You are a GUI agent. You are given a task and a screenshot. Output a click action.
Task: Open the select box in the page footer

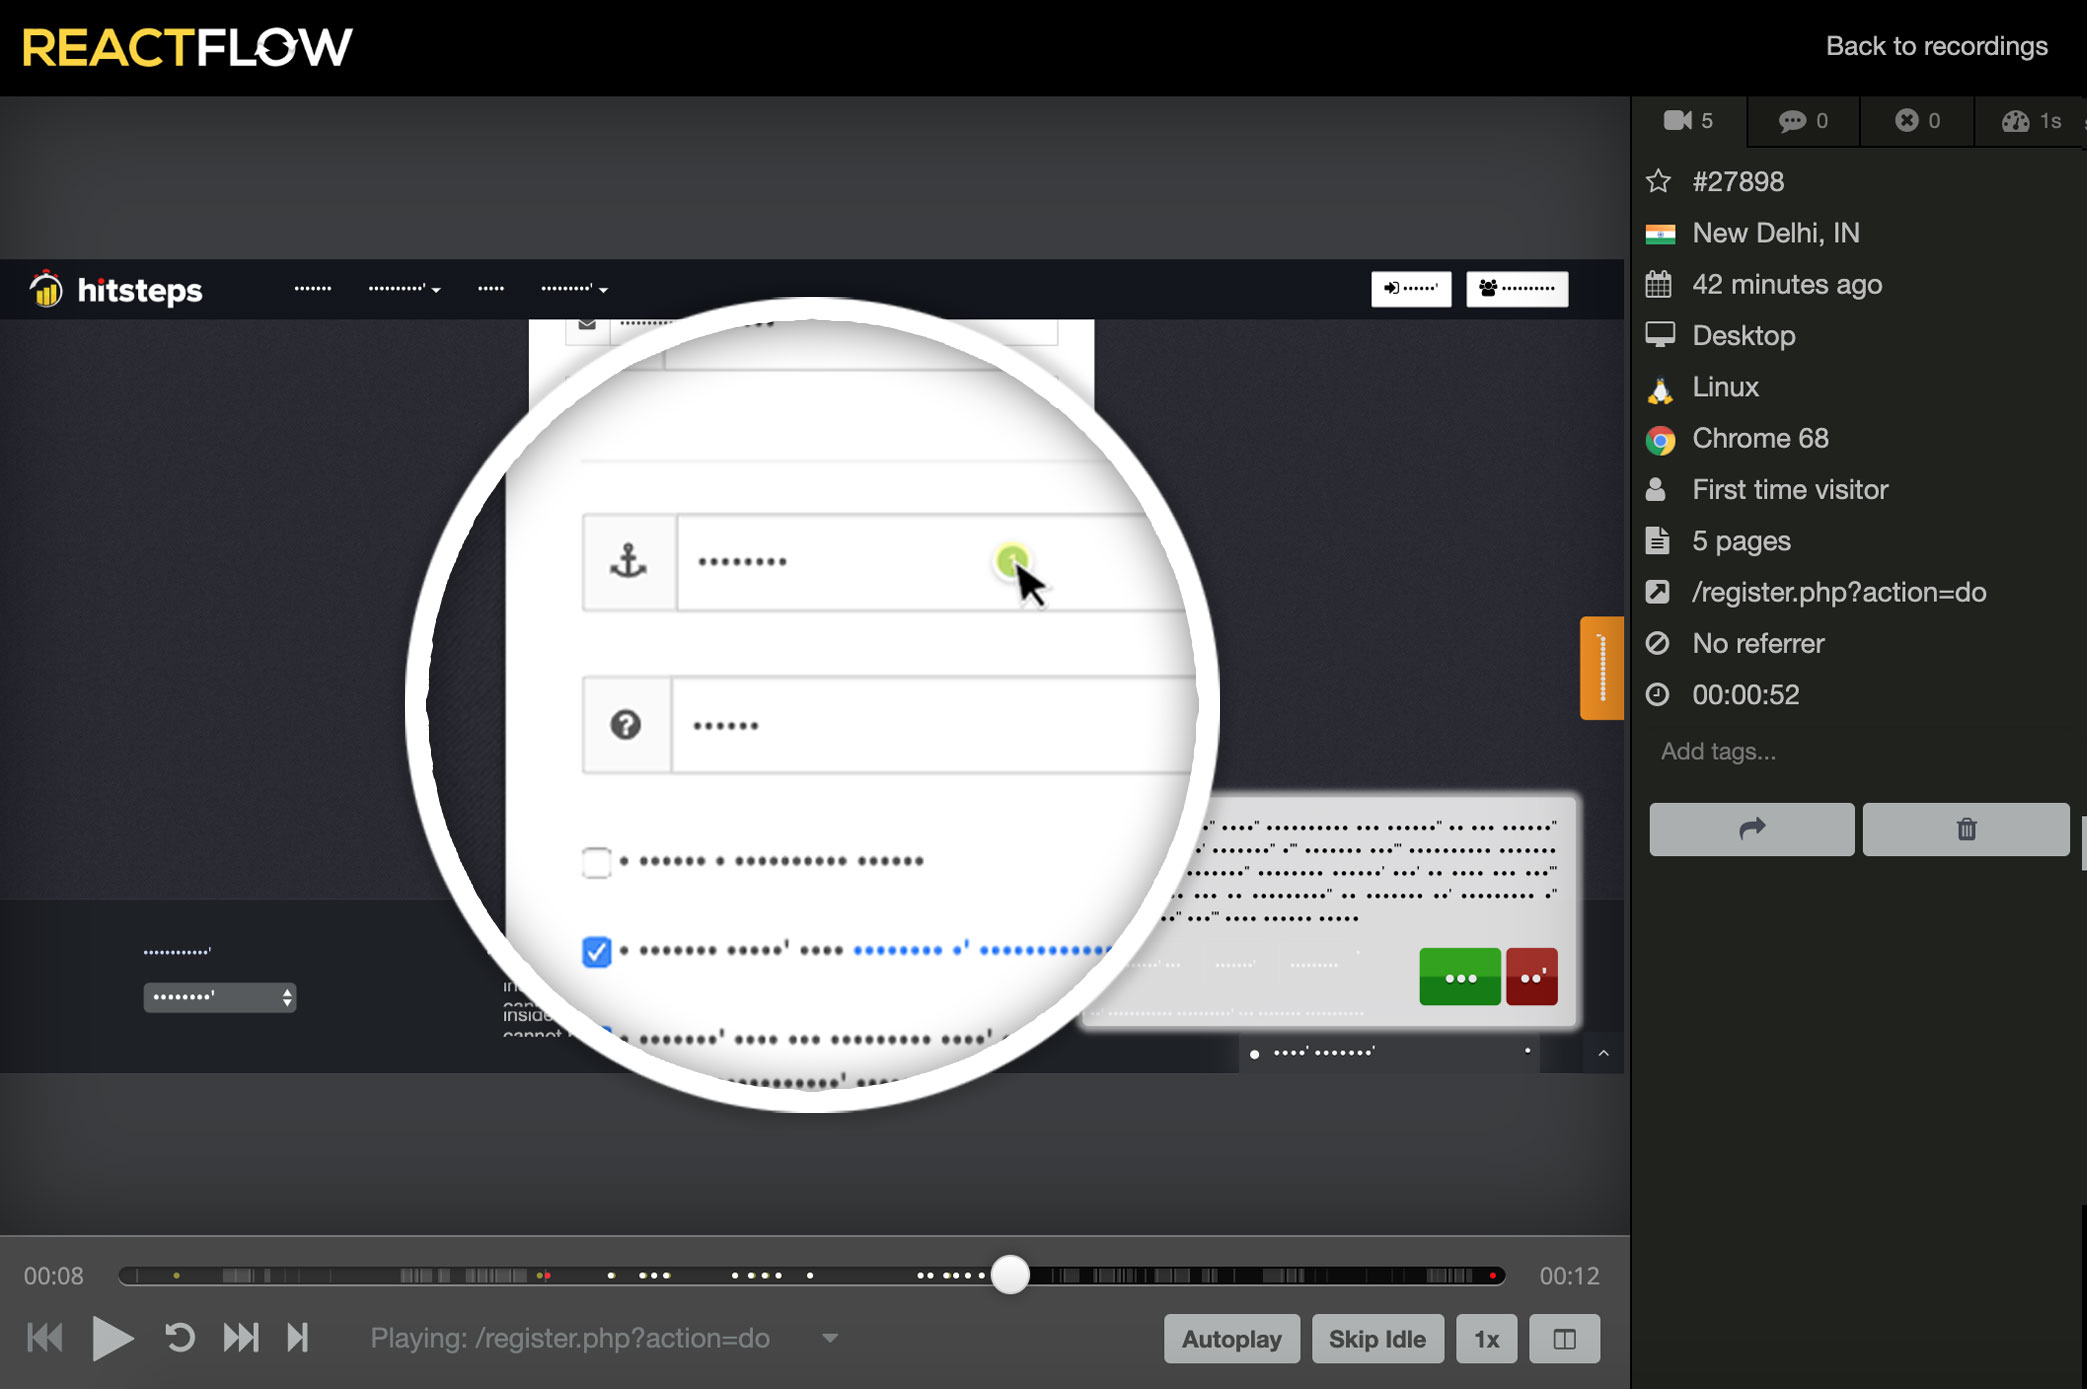click(219, 997)
